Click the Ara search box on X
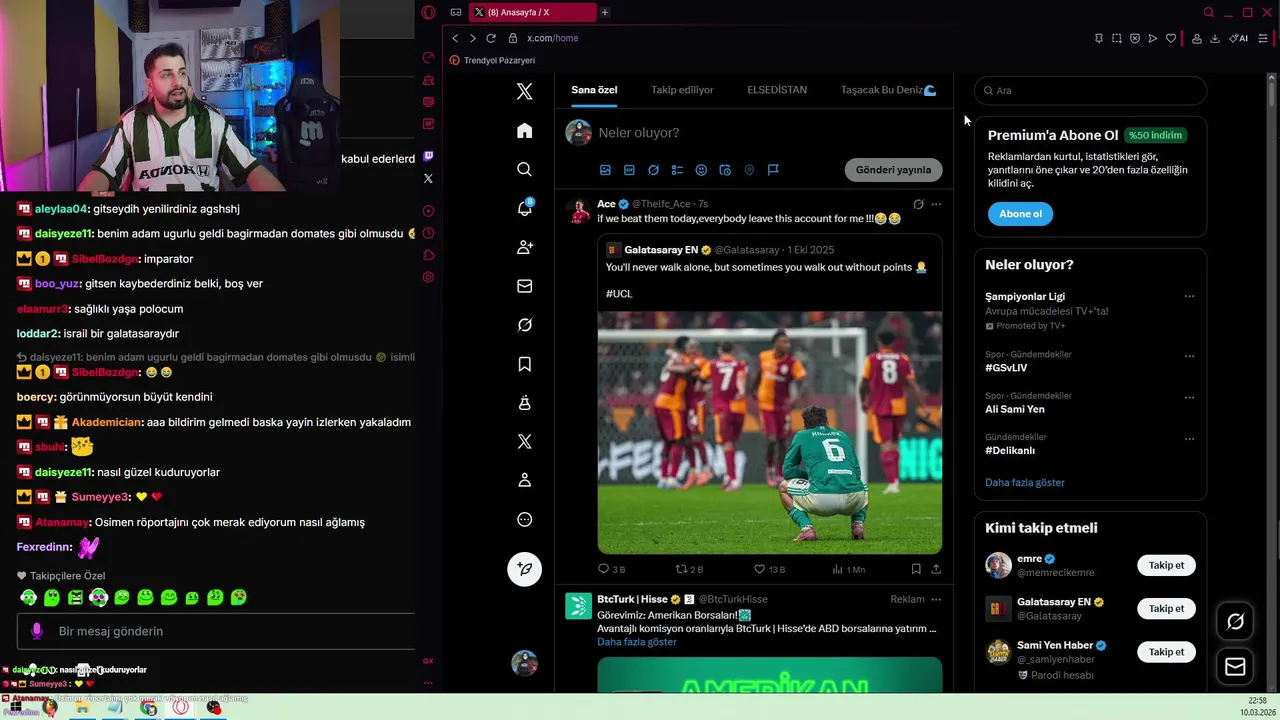This screenshot has height=720, width=1280. pos(1090,90)
